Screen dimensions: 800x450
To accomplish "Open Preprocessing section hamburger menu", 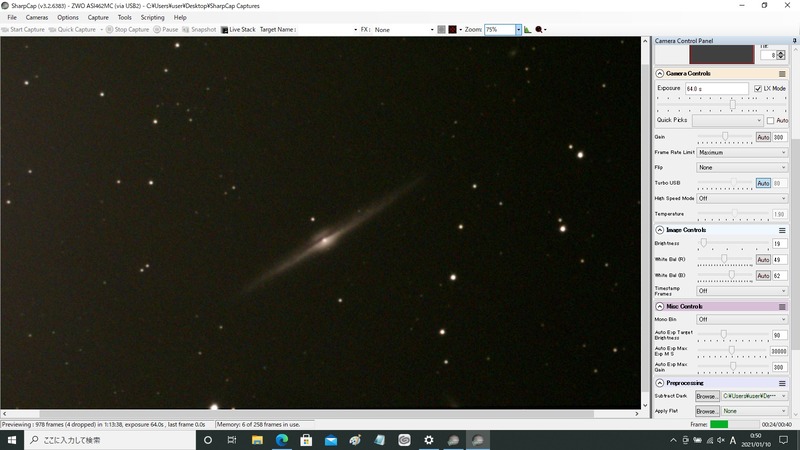I will [x=782, y=383].
